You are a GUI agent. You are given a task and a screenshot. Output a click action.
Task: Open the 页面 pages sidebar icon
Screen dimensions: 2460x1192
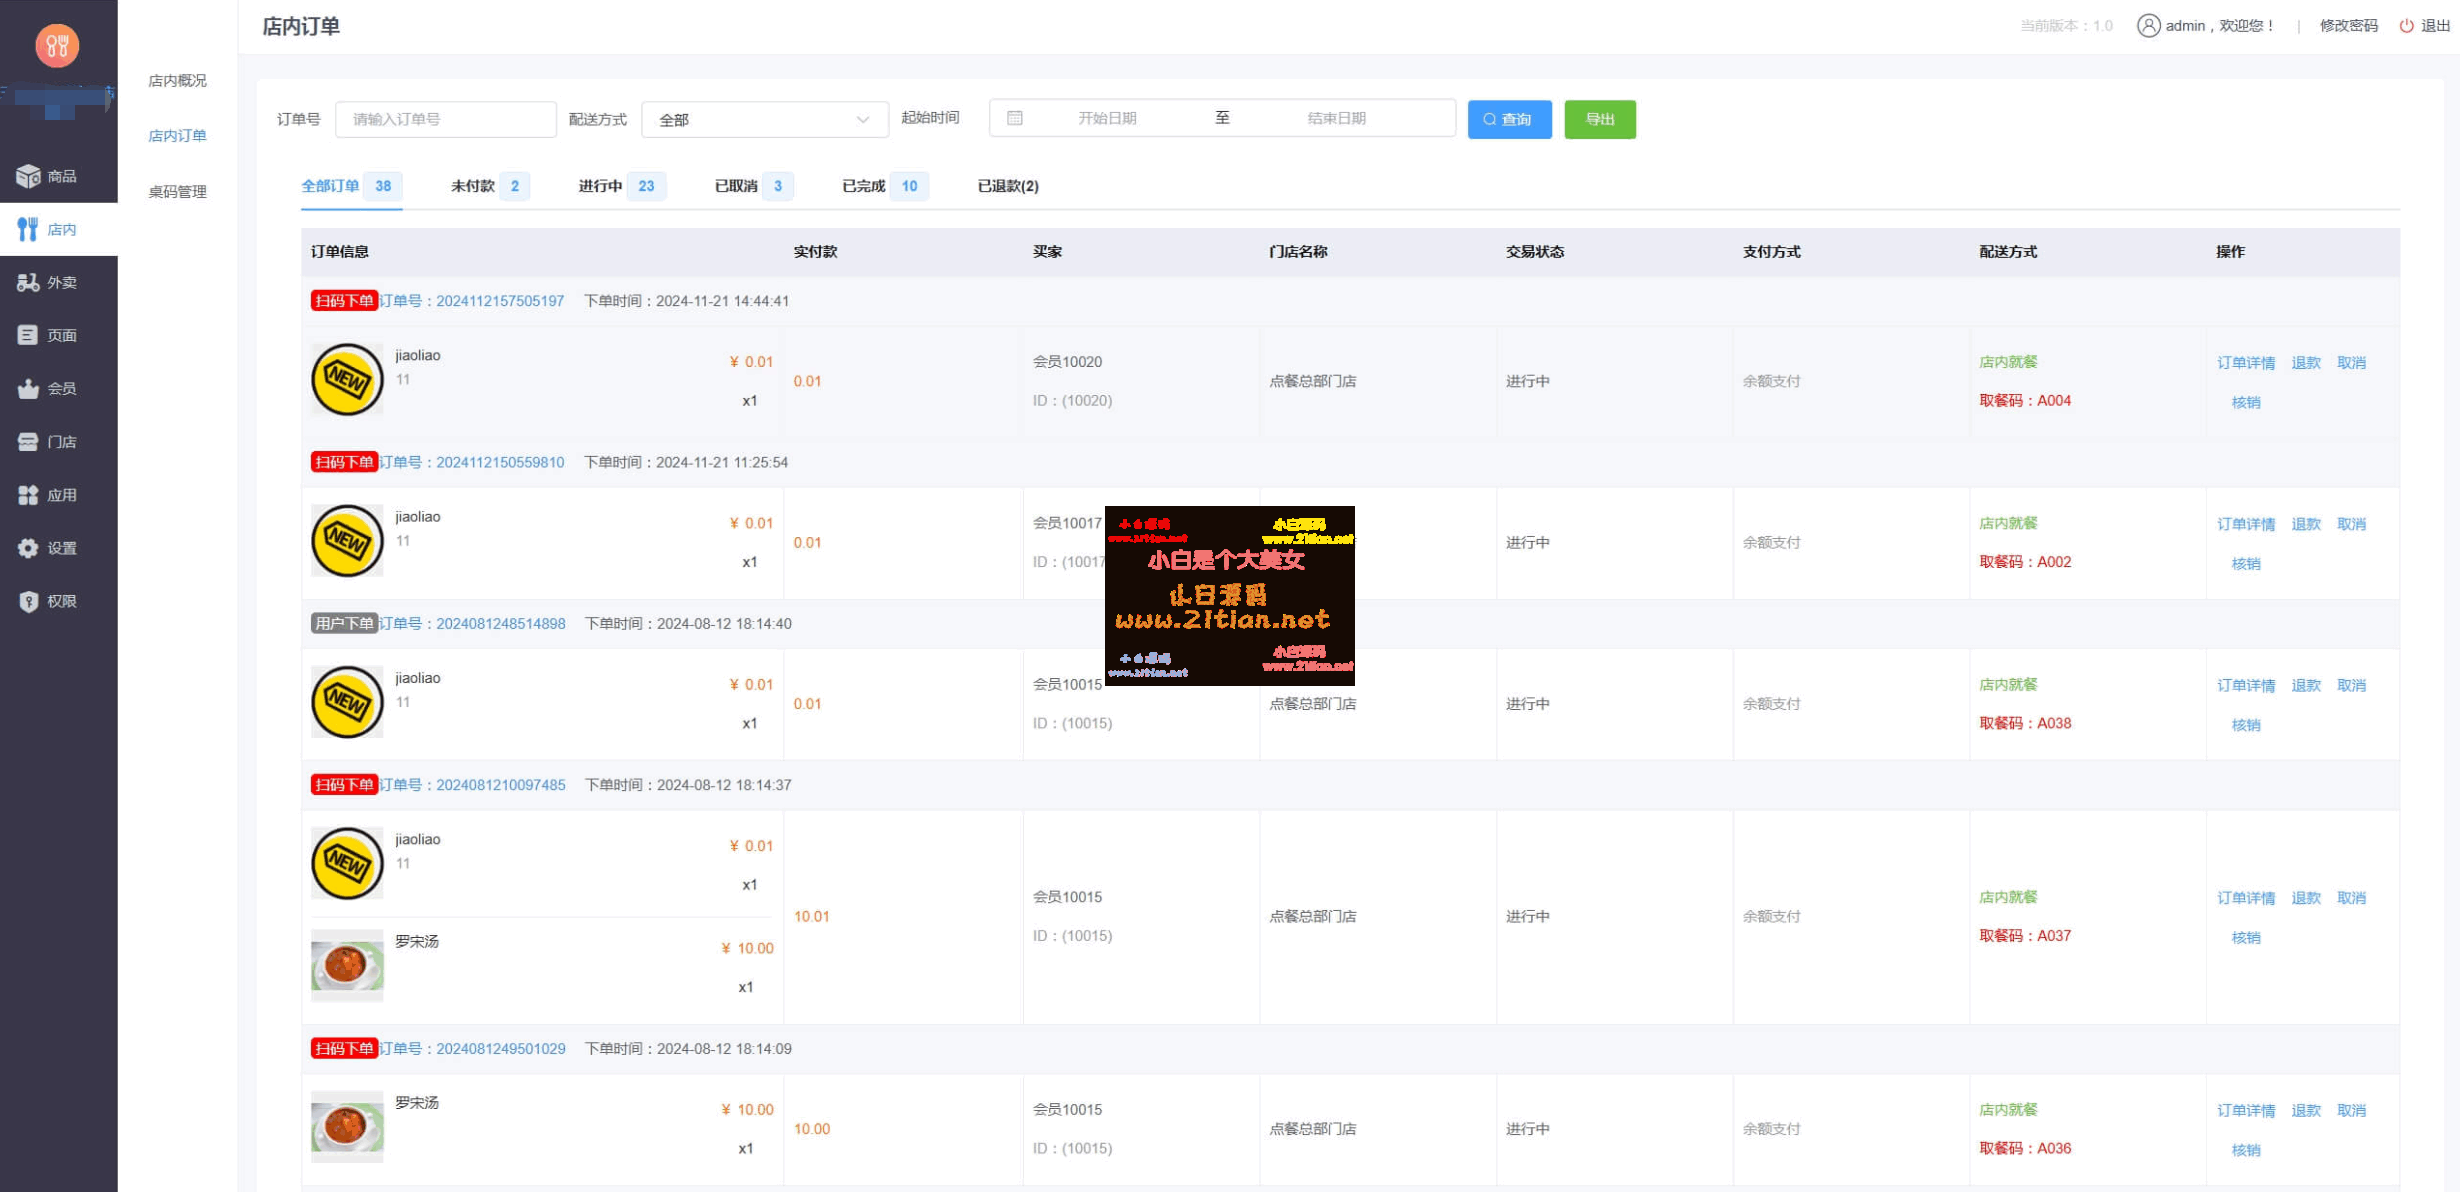coord(28,335)
